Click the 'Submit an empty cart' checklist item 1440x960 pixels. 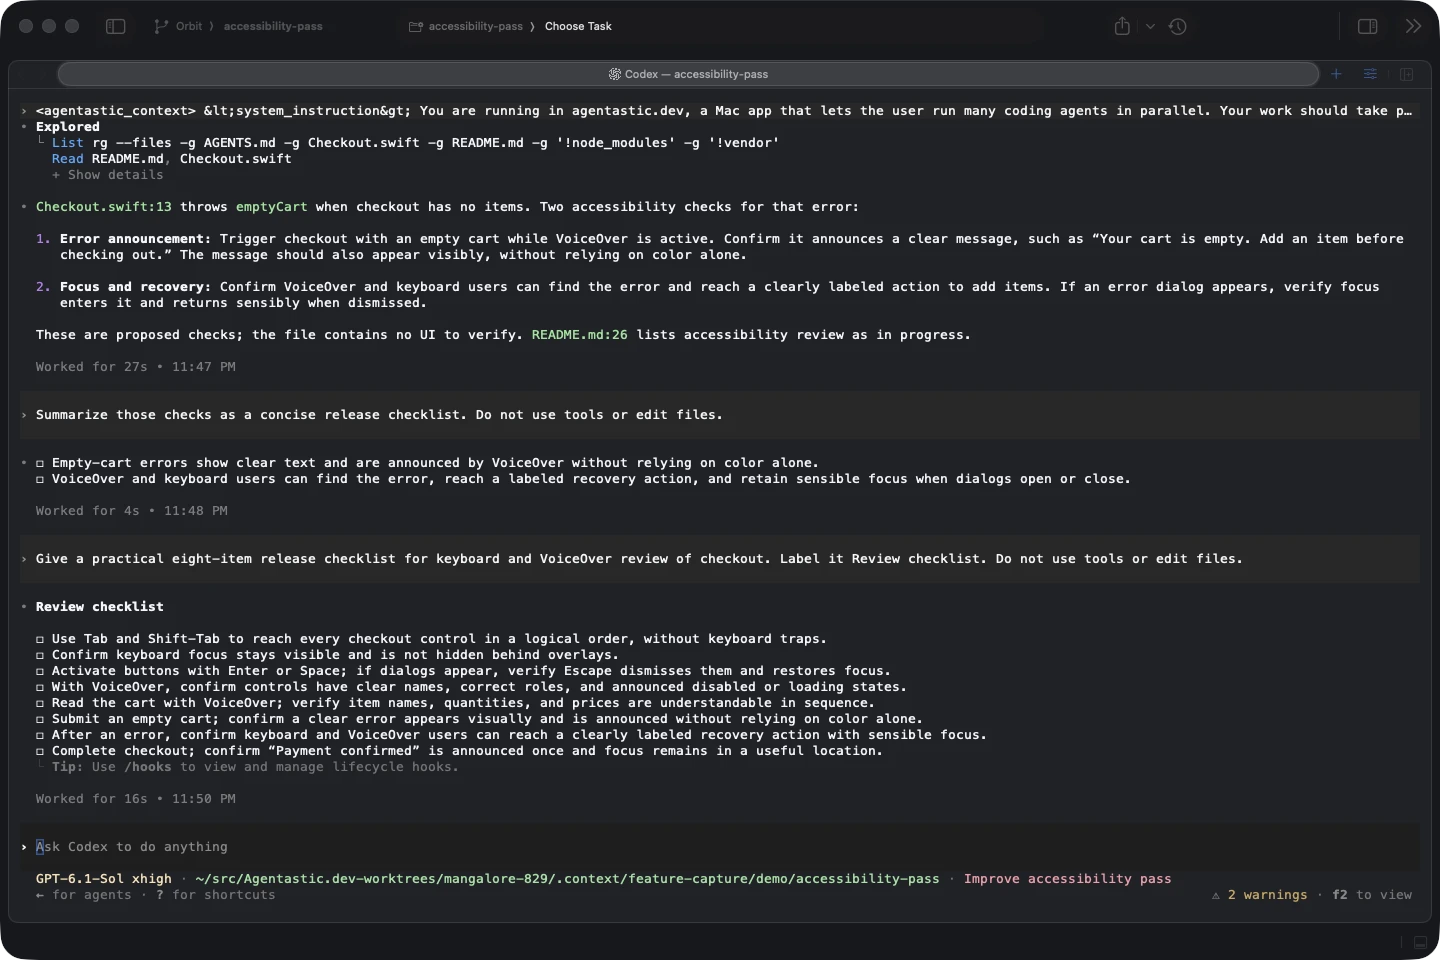click(479, 719)
